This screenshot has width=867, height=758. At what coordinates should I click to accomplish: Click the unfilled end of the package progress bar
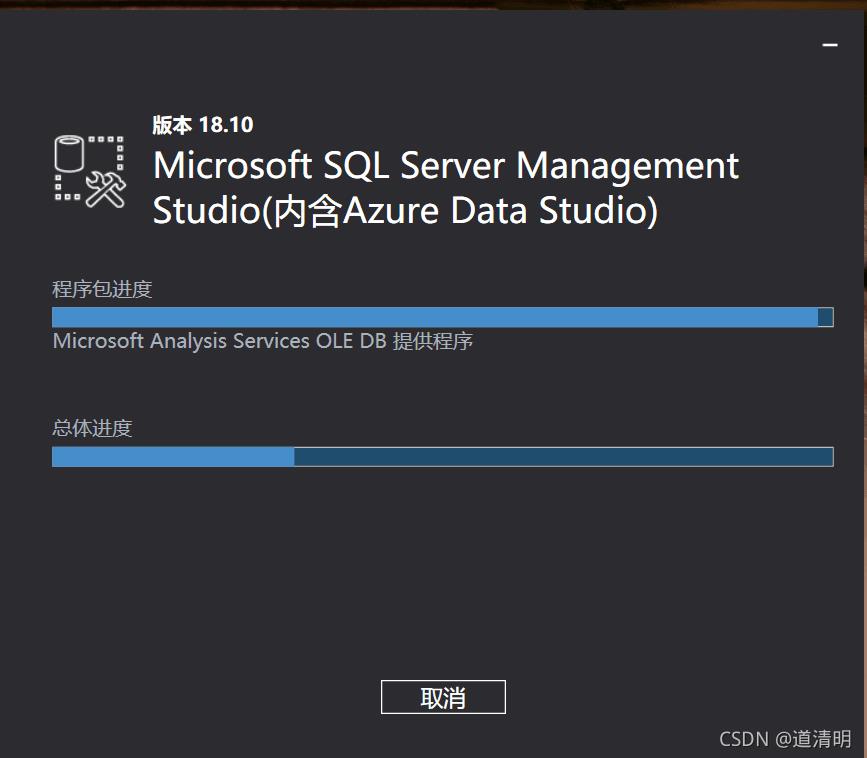pyautogui.click(x=825, y=317)
